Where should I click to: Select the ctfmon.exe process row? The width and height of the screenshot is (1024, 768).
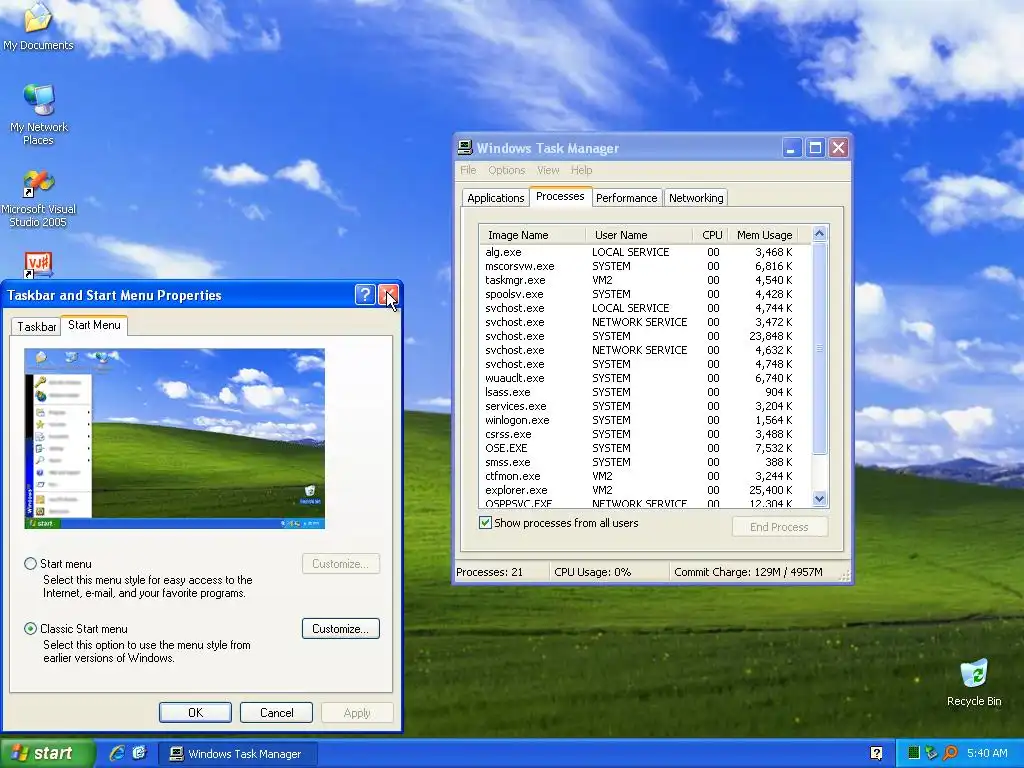[x=645, y=476]
